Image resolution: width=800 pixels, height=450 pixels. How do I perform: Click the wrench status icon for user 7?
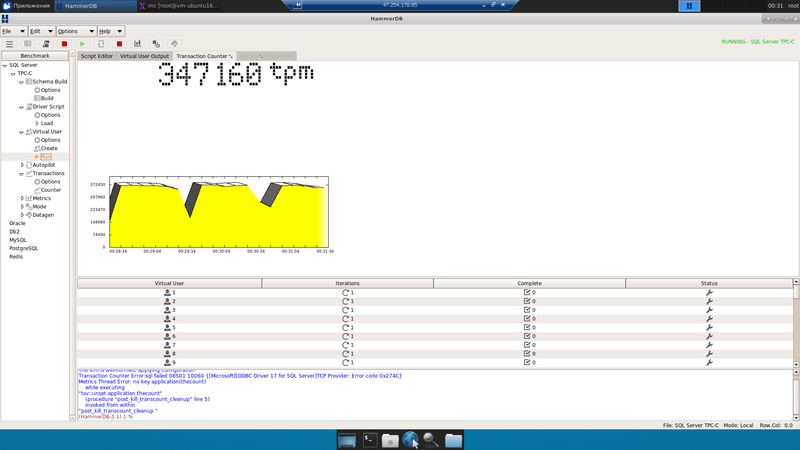[x=709, y=345]
